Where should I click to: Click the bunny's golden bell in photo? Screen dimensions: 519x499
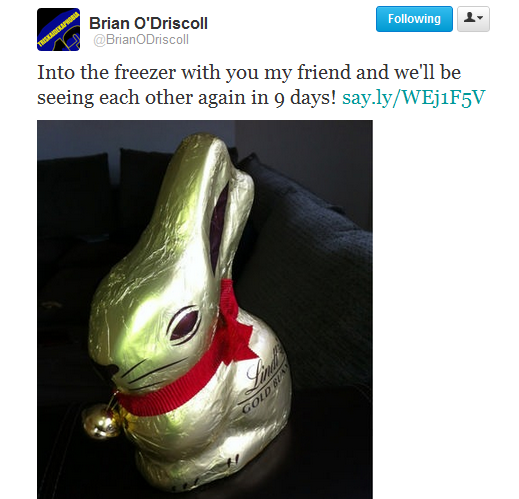pyautogui.click(x=102, y=421)
